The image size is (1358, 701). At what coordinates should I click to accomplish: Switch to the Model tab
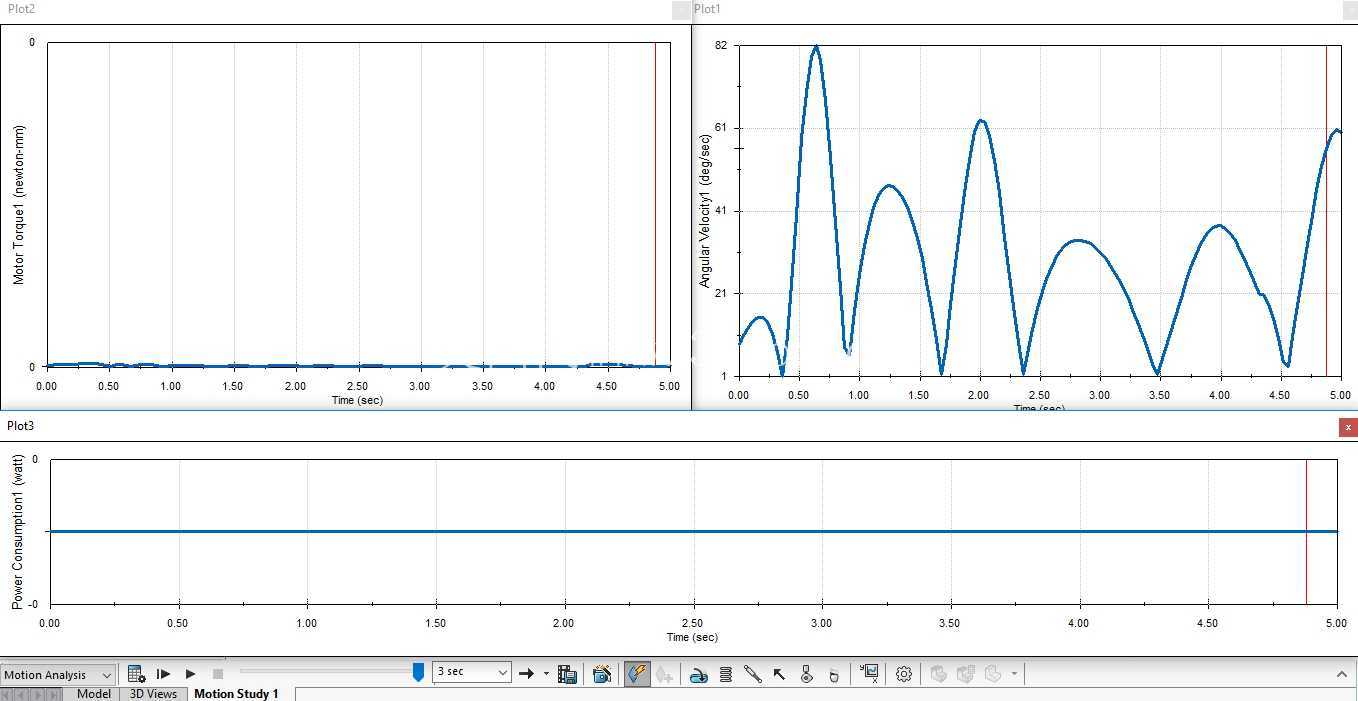94,693
